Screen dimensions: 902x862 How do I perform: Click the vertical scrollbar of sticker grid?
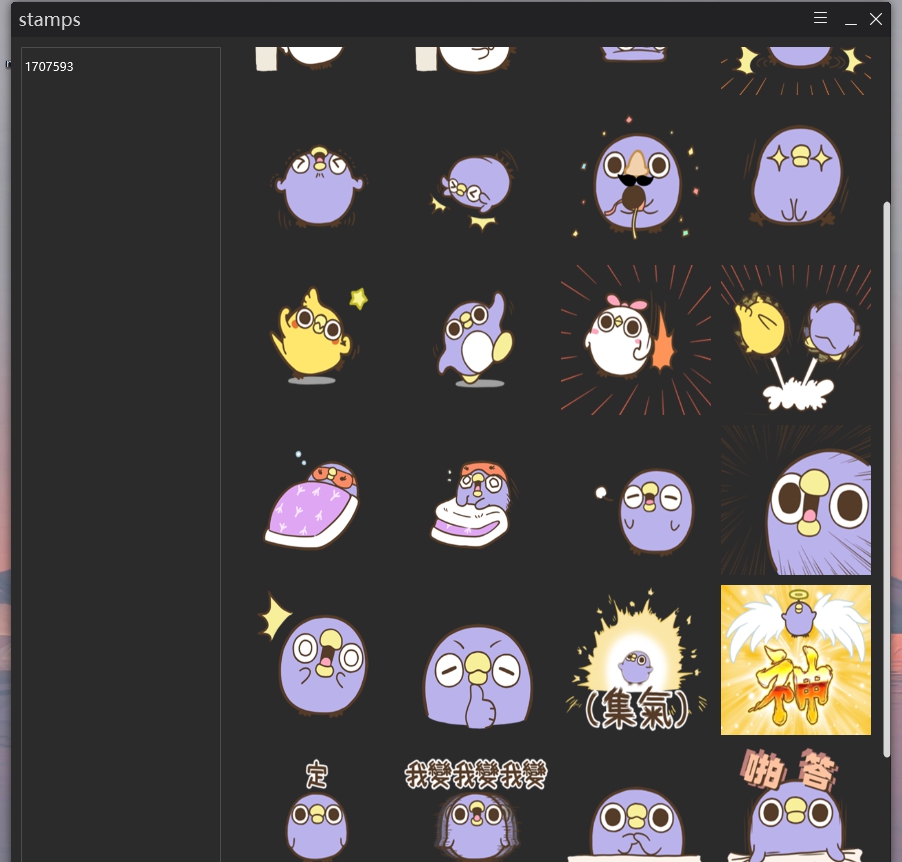click(x=885, y=478)
